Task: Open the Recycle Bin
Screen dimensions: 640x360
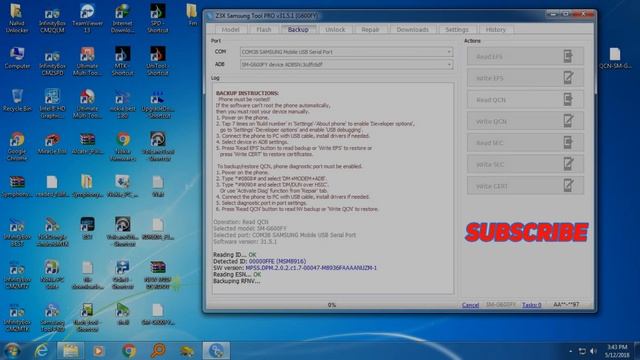Action: [17, 100]
